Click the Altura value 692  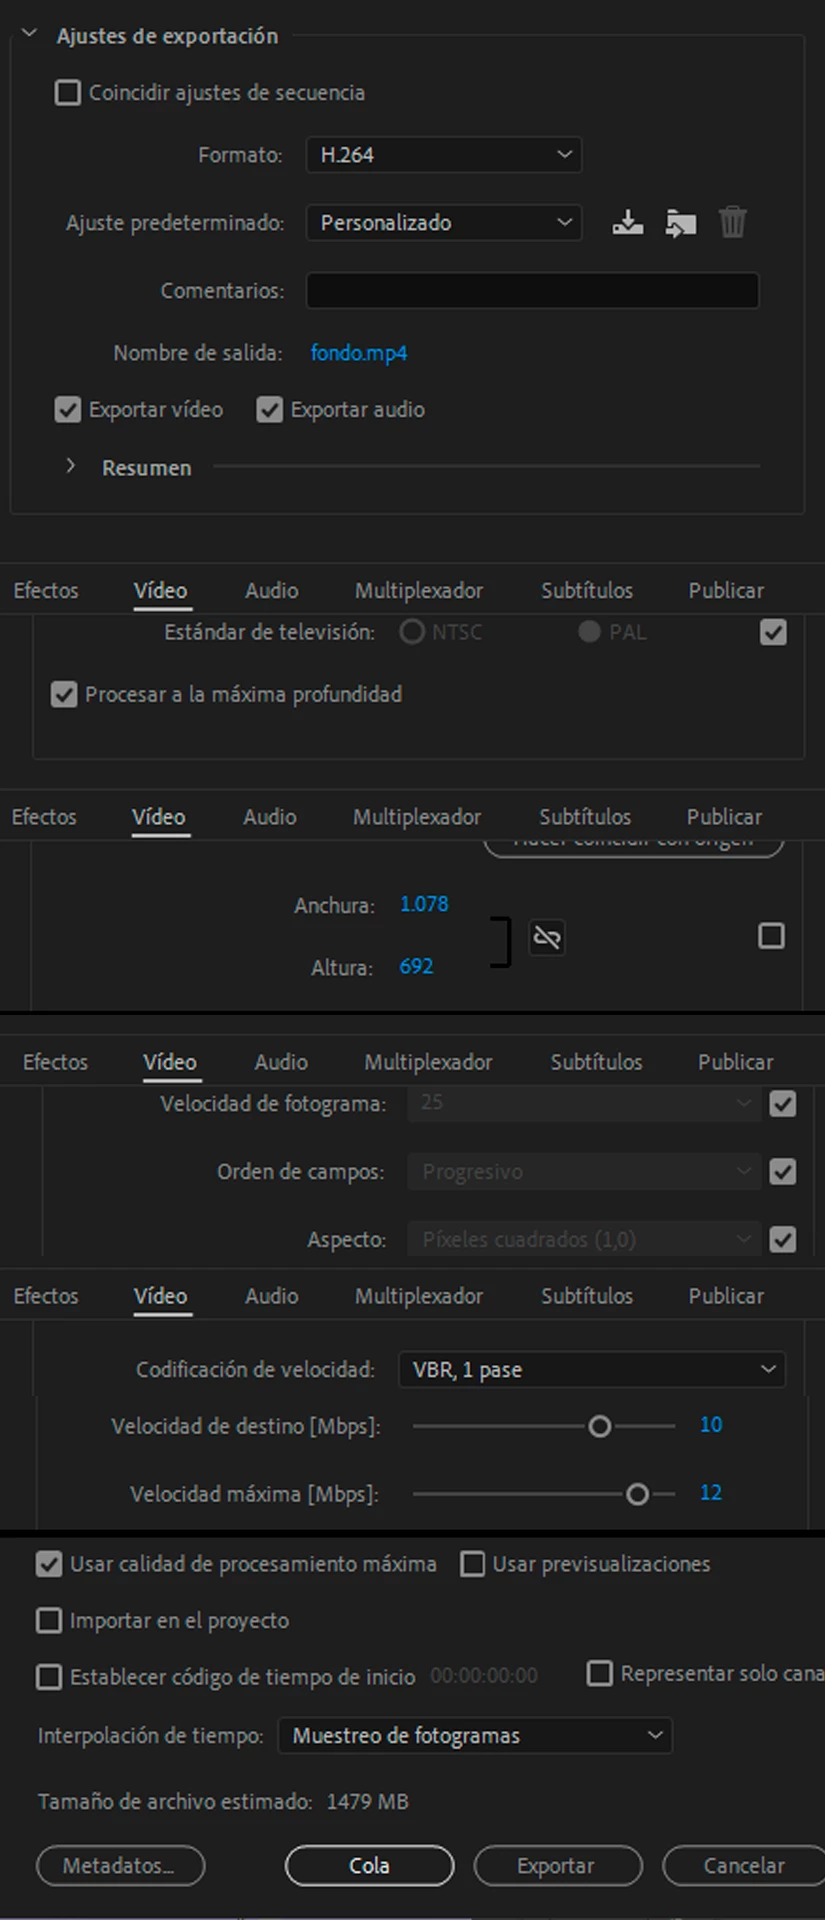[416, 966]
